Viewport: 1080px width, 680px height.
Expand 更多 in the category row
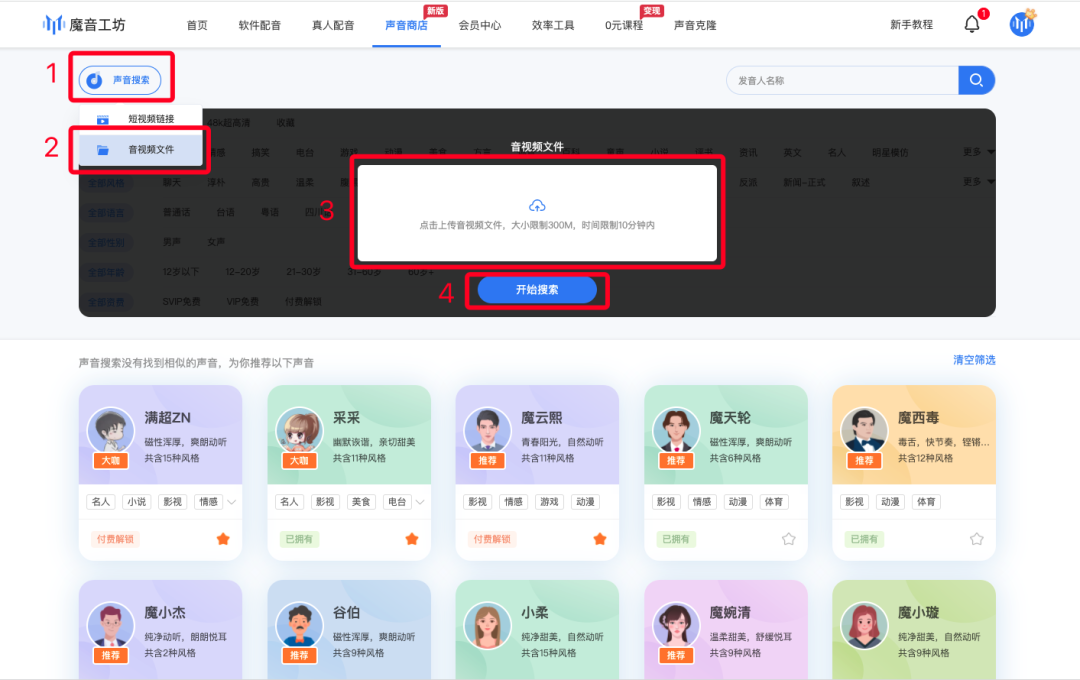(x=979, y=152)
